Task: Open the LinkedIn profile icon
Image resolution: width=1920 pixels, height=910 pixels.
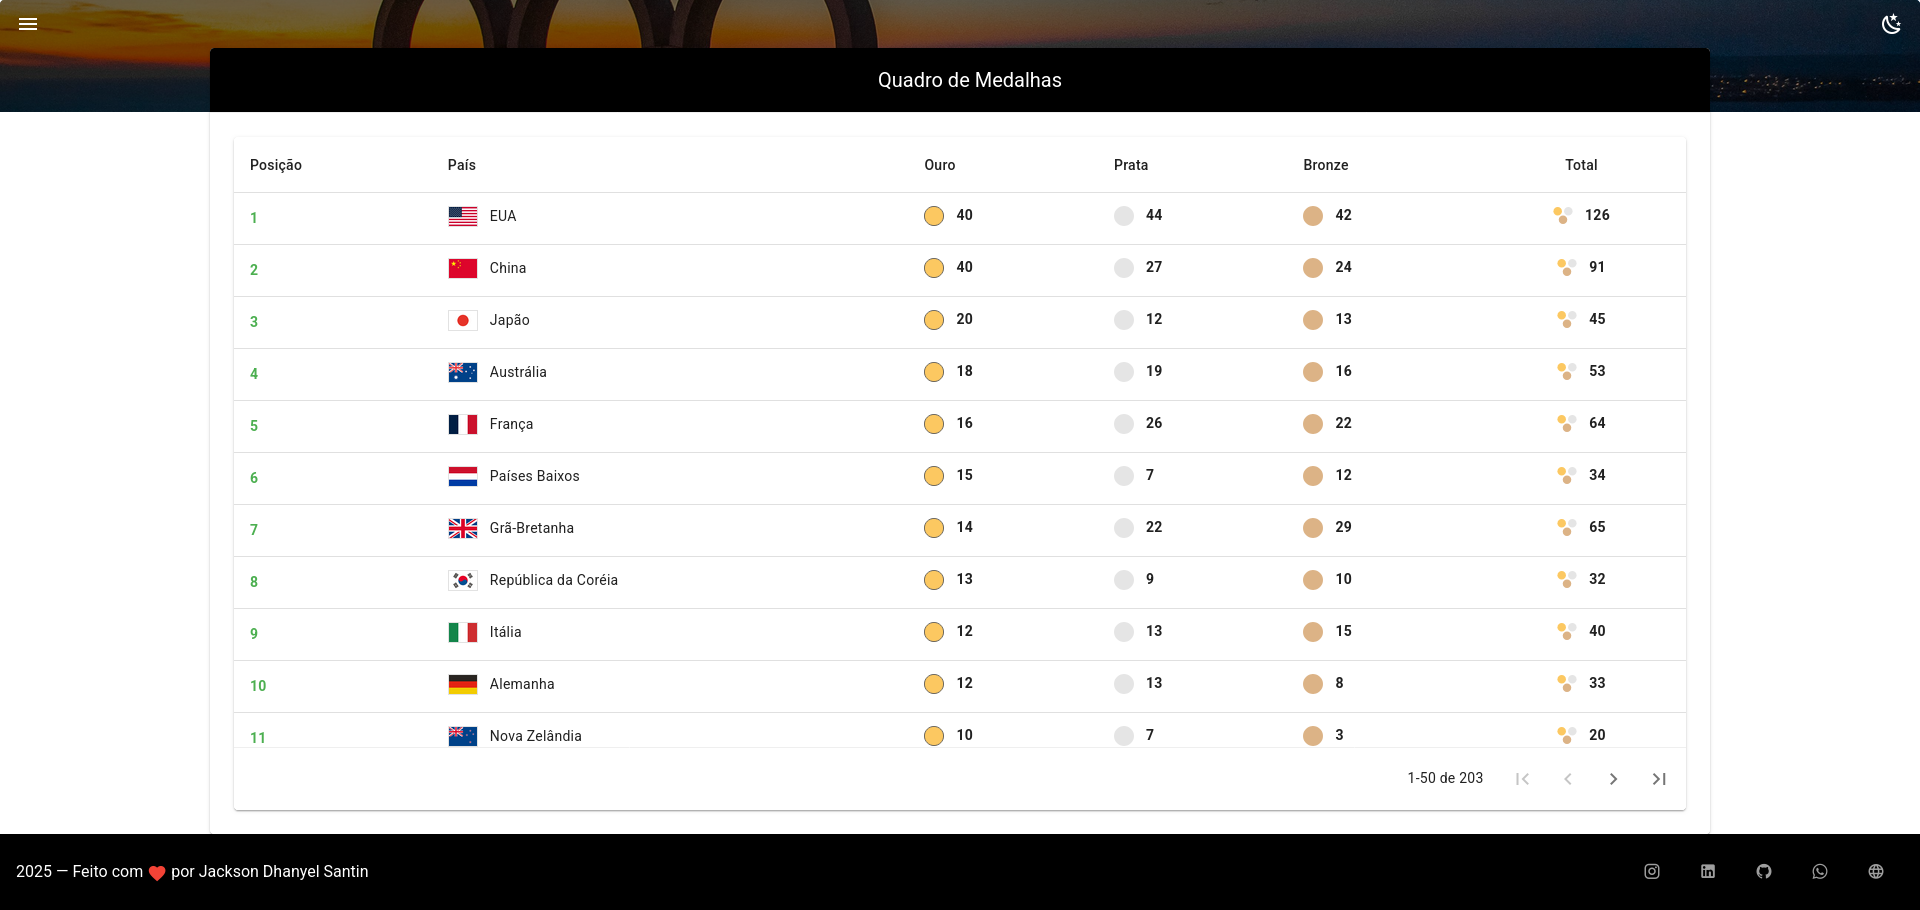Action: click(x=1708, y=872)
